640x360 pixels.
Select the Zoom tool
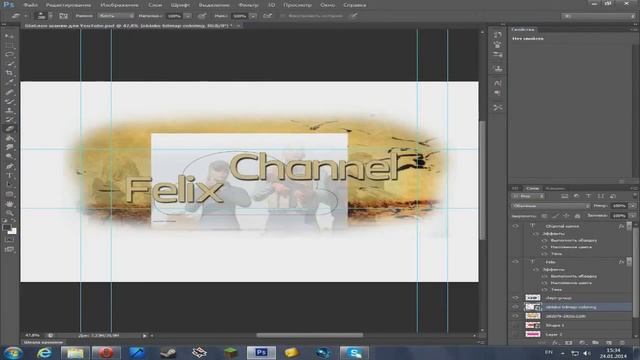pos(9,212)
